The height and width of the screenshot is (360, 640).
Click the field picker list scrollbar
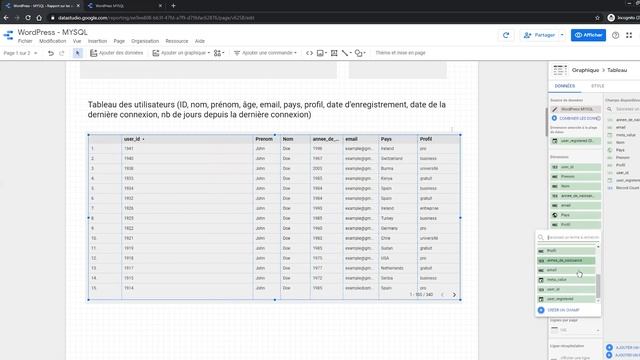[x=598, y=286]
